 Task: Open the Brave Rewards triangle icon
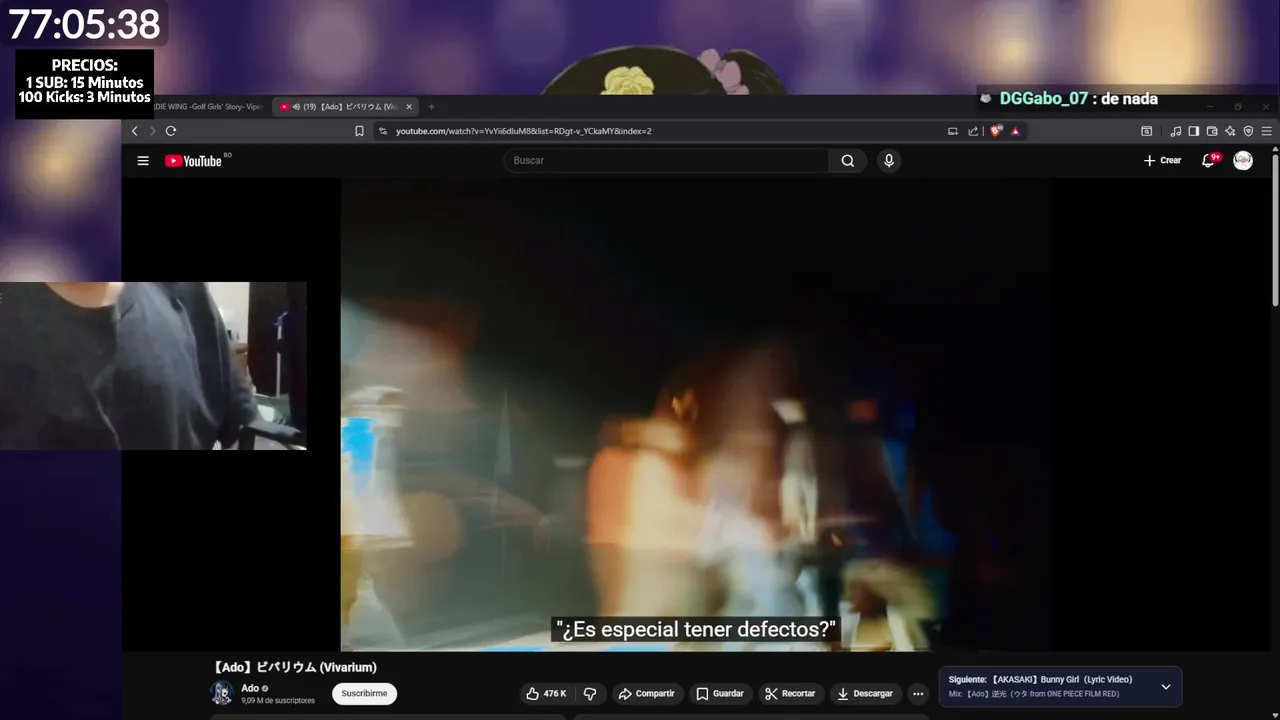pos(1015,131)
